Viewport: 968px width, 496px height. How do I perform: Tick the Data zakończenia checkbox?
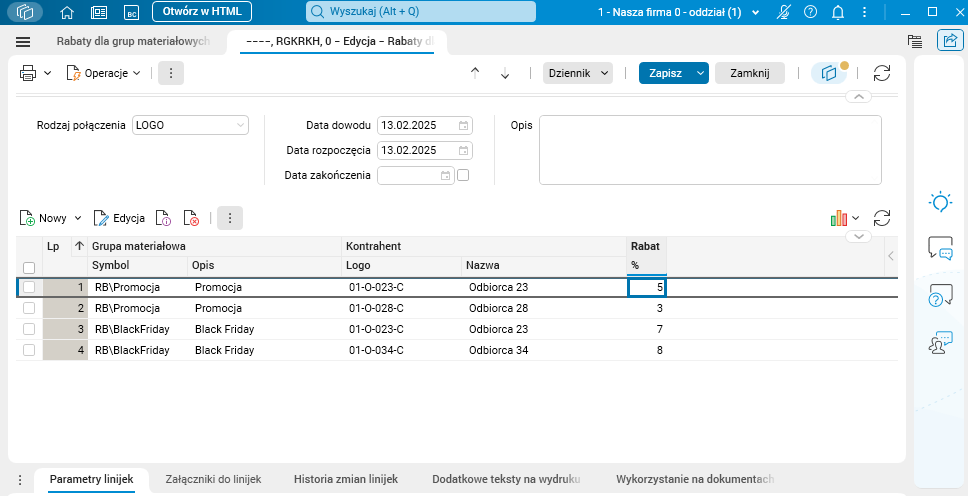pos(463,175)
